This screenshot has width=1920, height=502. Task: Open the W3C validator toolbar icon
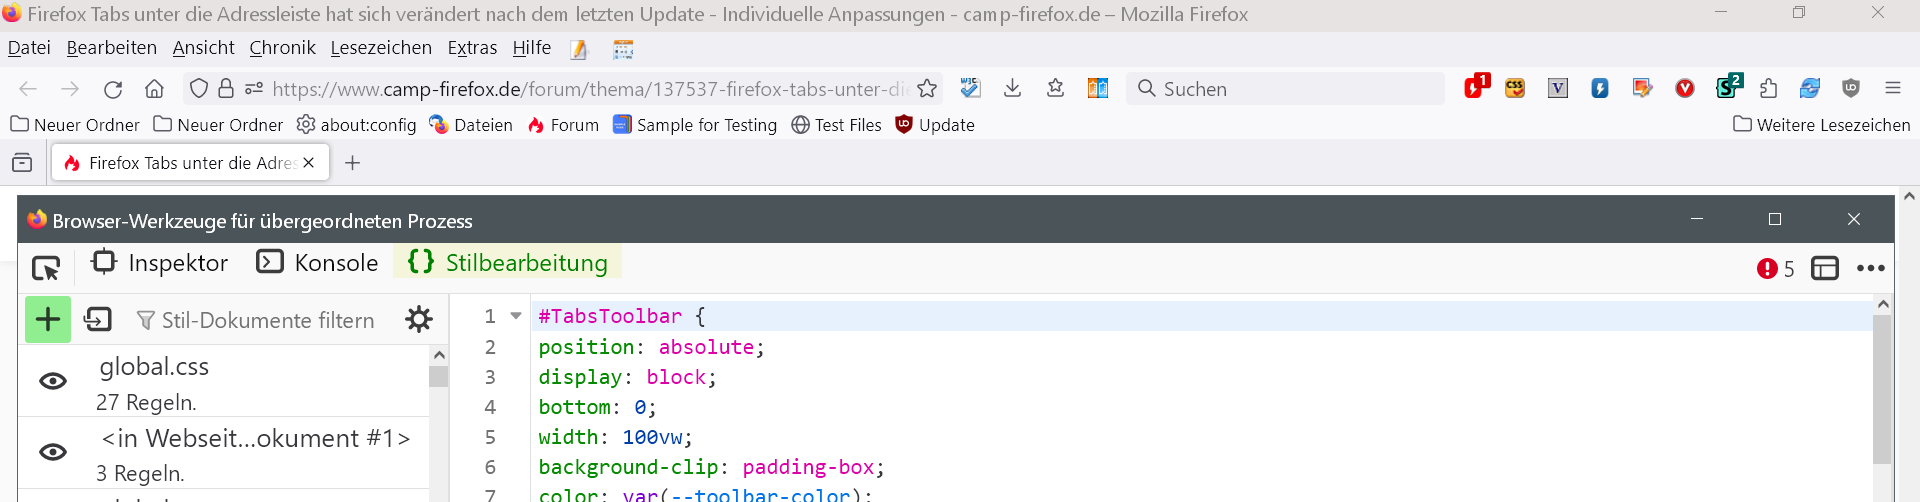point(970,88)
